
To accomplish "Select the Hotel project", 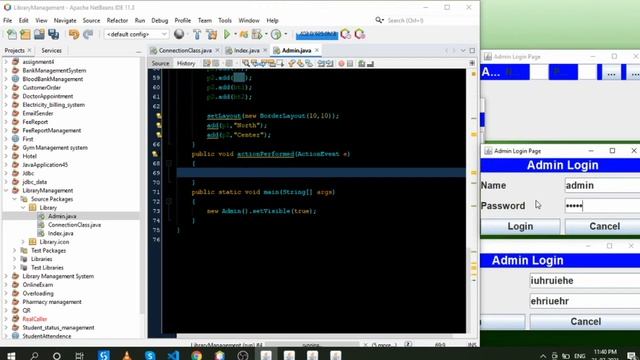I will (29, 156).
